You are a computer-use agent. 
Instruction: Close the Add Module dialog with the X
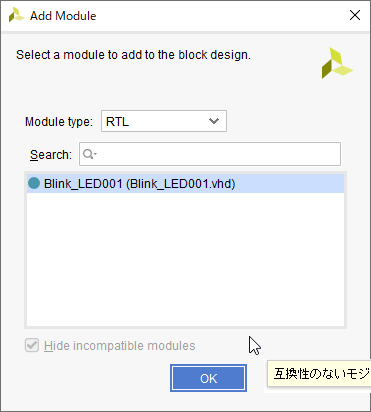[x=355, y=15]
